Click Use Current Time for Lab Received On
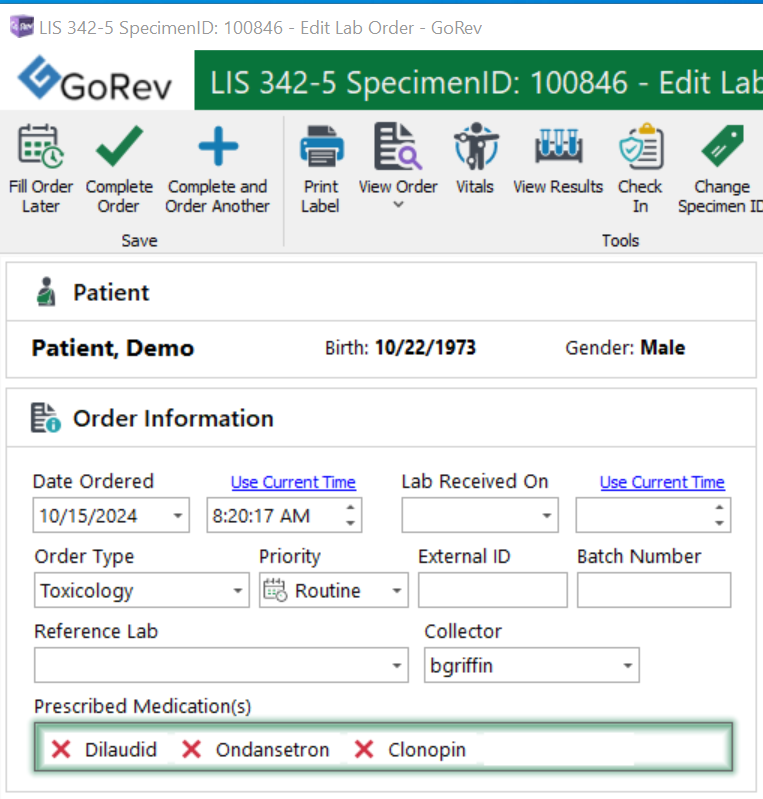Image resolution: width=763 pixels, height=799 pixels. click(x=662, y=482)
